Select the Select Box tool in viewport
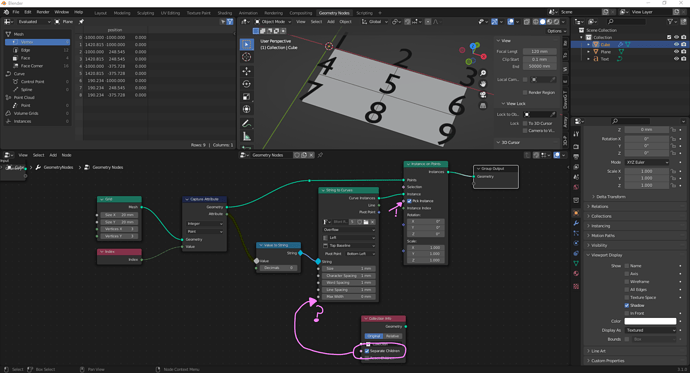690x373 pixels. coord(246,44)
